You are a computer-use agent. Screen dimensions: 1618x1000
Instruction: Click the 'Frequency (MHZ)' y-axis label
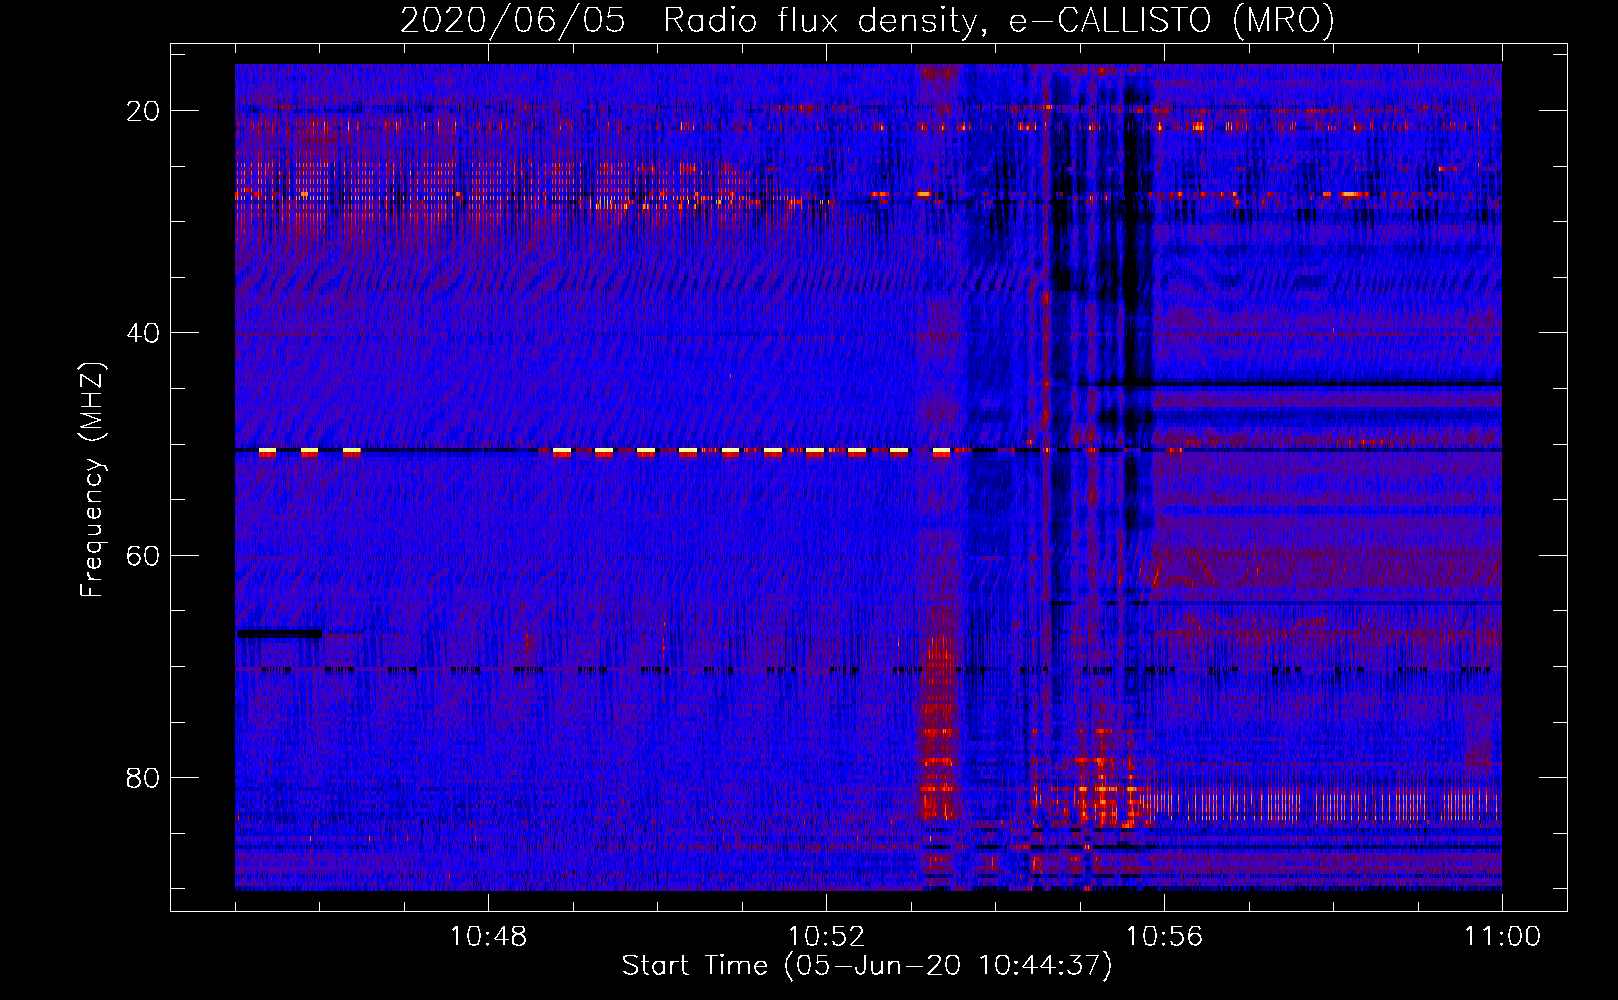[92, 480]
